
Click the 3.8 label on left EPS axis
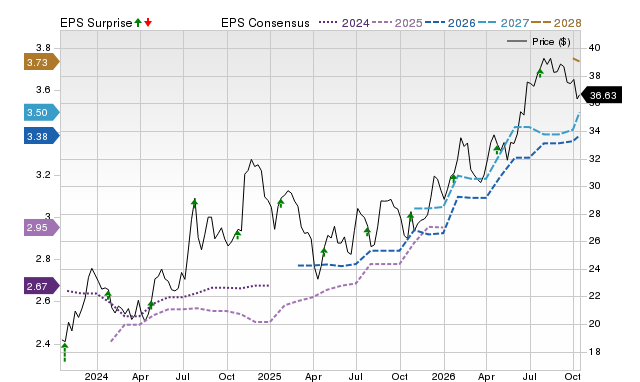(43, 48)
